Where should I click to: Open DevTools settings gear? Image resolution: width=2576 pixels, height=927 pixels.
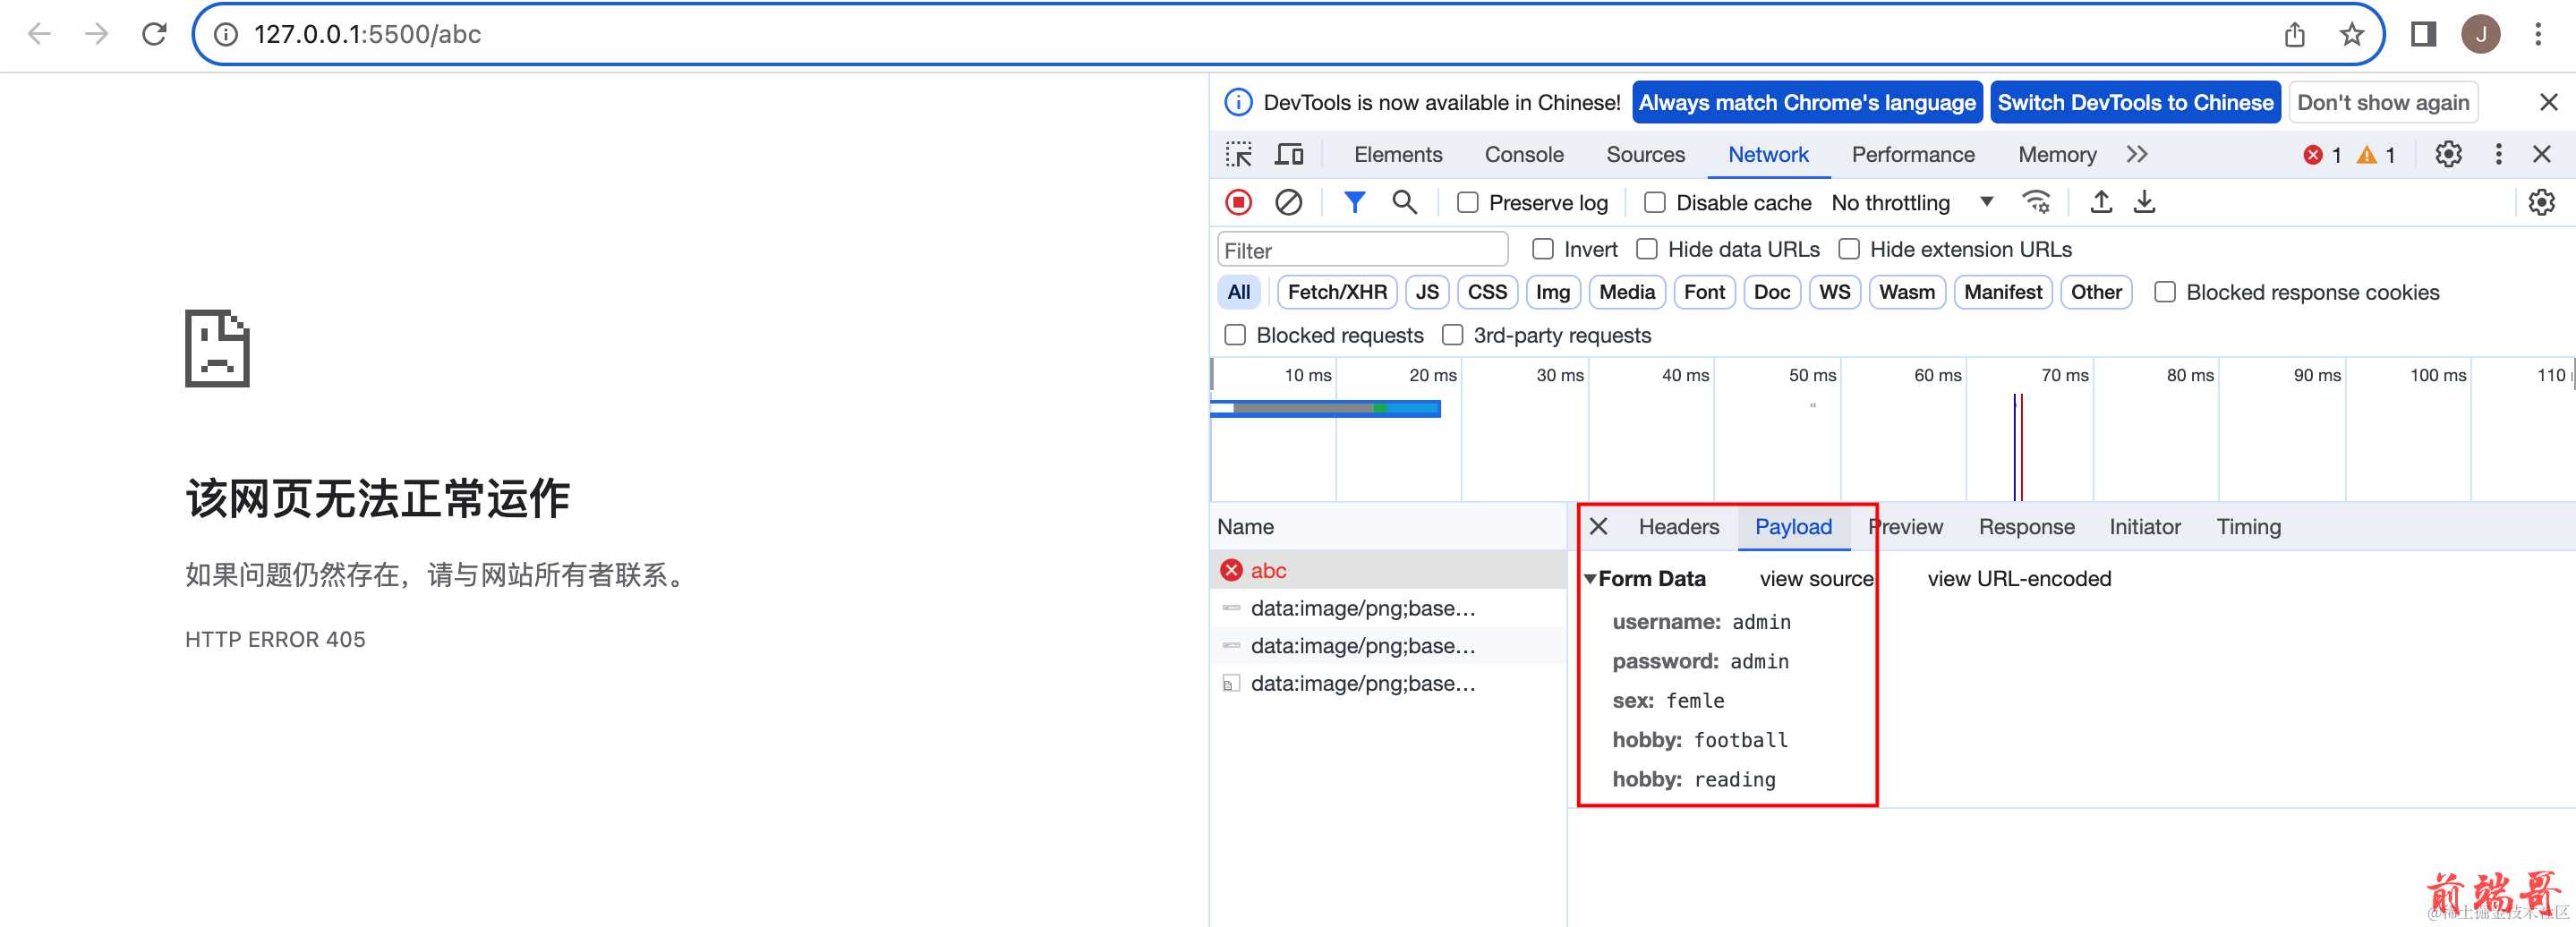2449,154
